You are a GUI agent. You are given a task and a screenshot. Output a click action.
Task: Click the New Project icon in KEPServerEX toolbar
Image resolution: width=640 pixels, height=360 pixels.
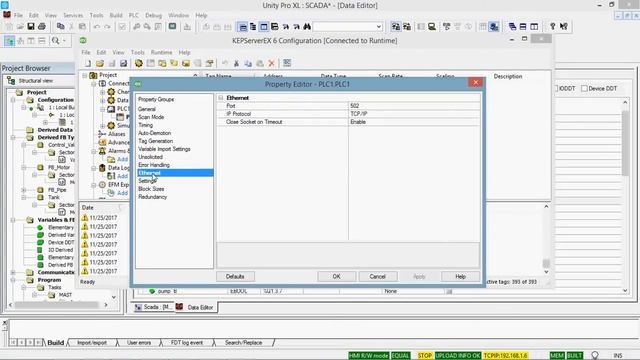click(88, 63)
